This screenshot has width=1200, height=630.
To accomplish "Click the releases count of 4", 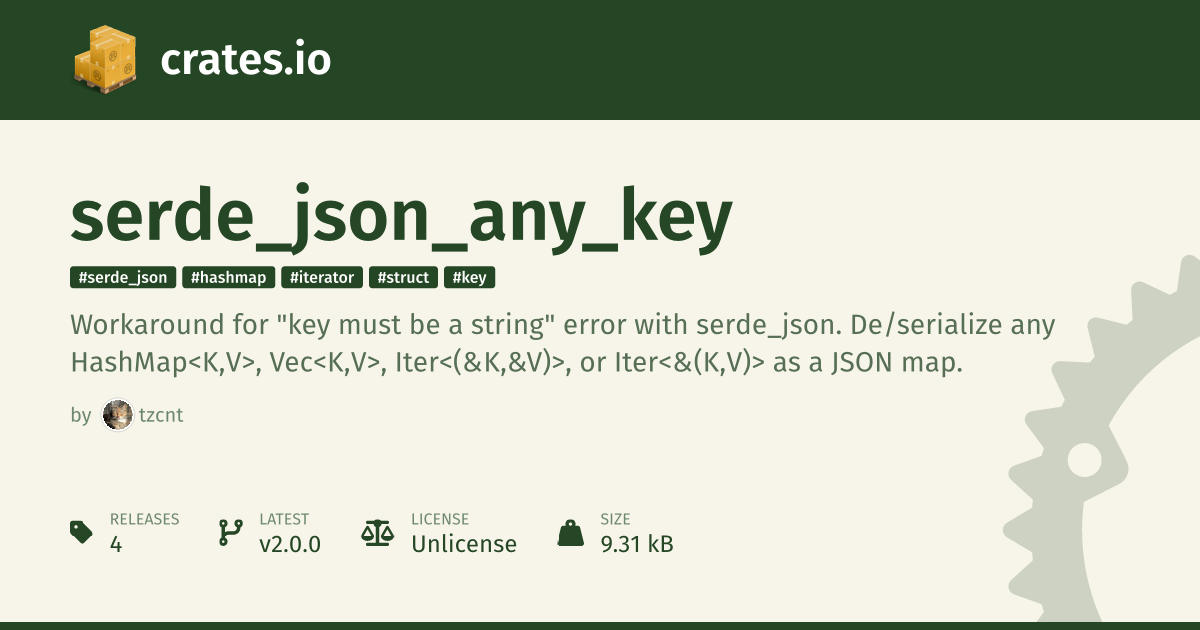I will (116, 544).
